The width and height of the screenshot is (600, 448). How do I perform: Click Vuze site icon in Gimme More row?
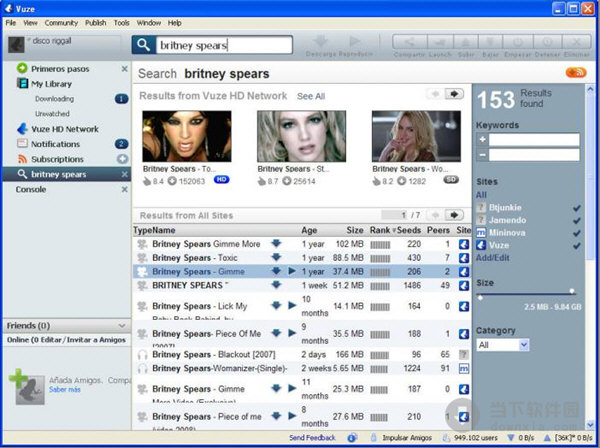(464, 244)
